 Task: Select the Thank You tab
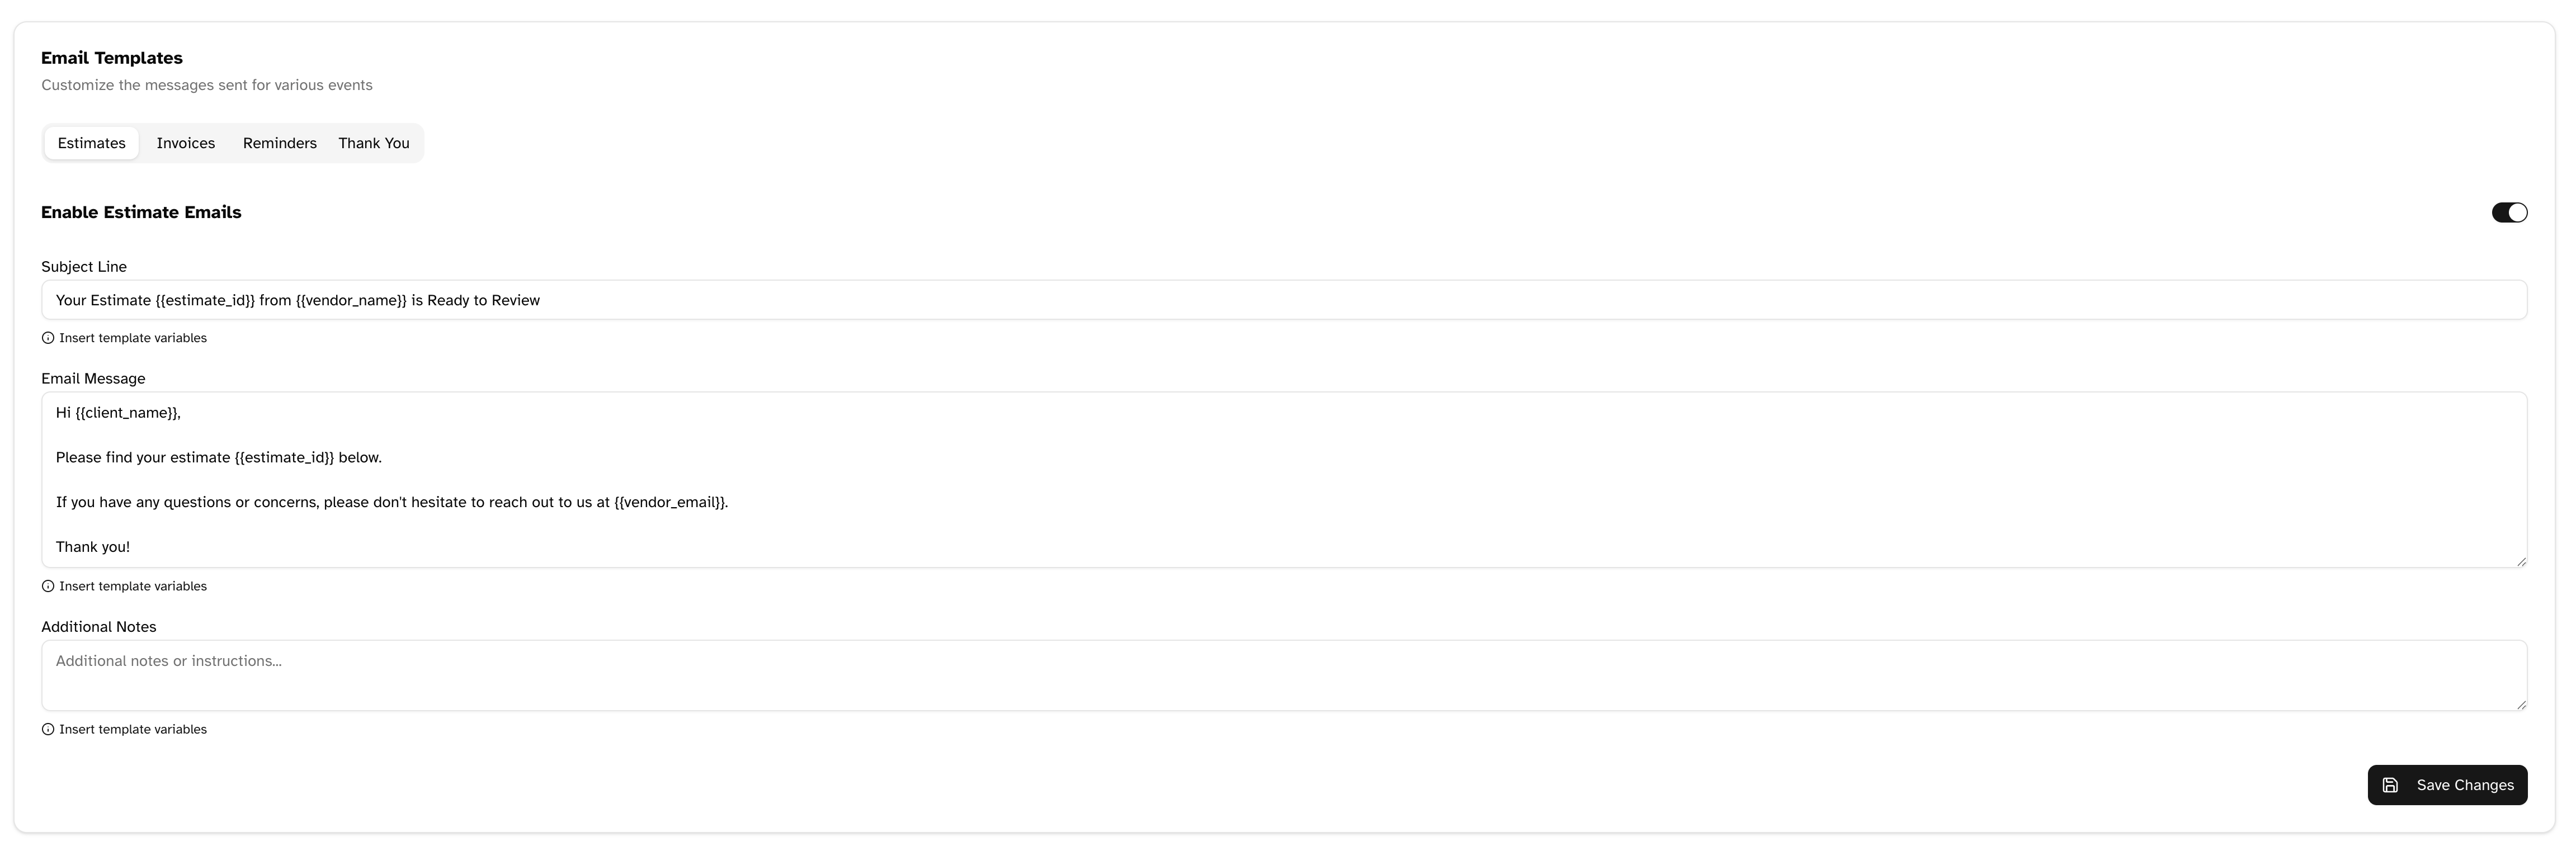click(x=373, y=142)
